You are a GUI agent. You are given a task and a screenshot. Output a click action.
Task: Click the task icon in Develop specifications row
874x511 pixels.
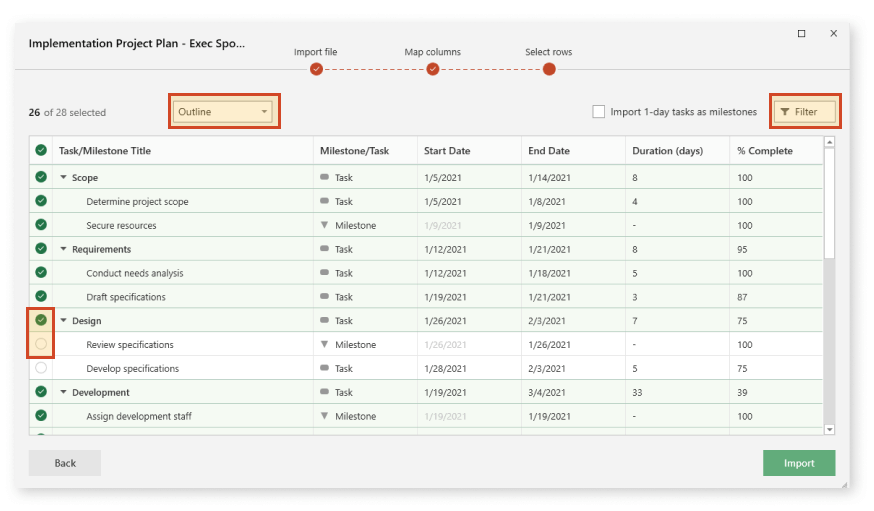[x=324, y=368]
